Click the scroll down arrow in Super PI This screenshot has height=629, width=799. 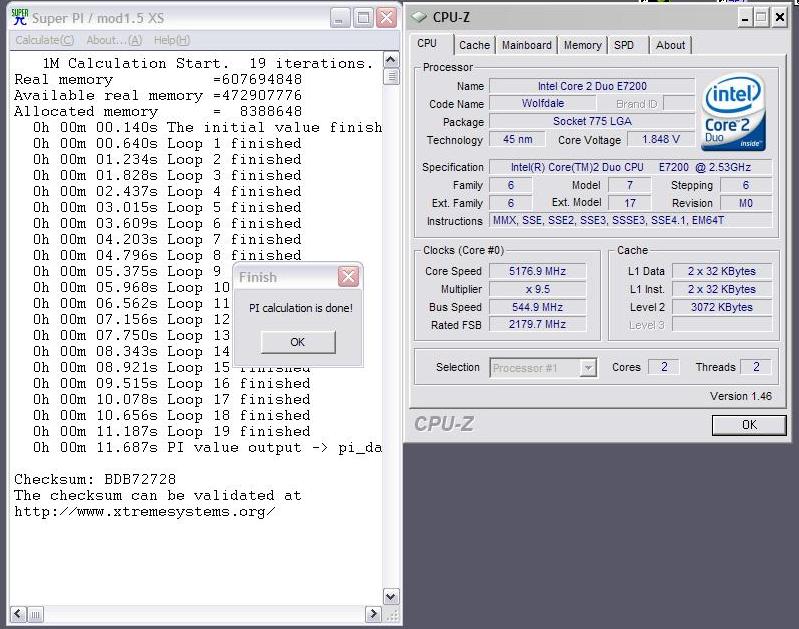point(391,596)
